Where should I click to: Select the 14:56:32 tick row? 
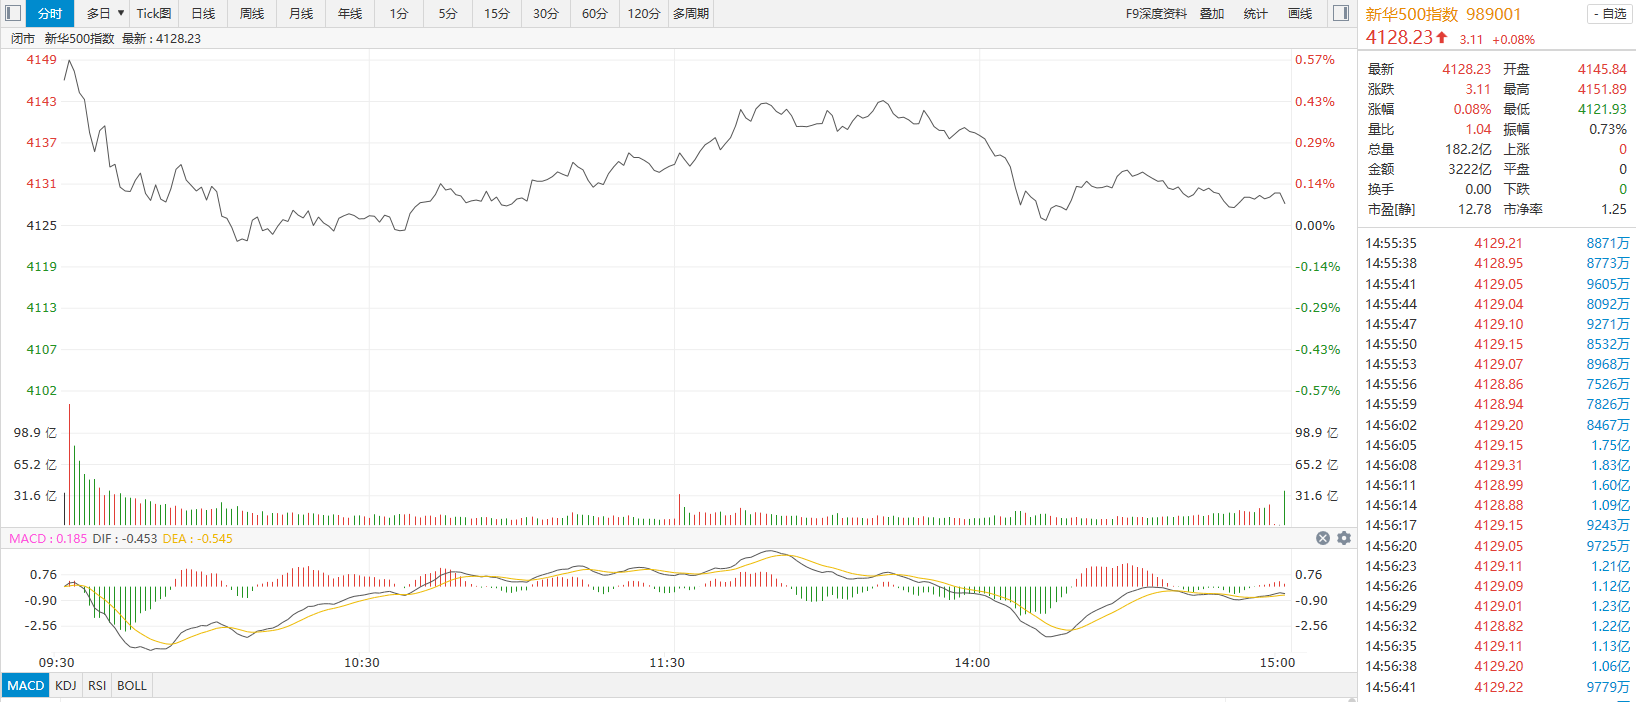tap(1497, 626)
